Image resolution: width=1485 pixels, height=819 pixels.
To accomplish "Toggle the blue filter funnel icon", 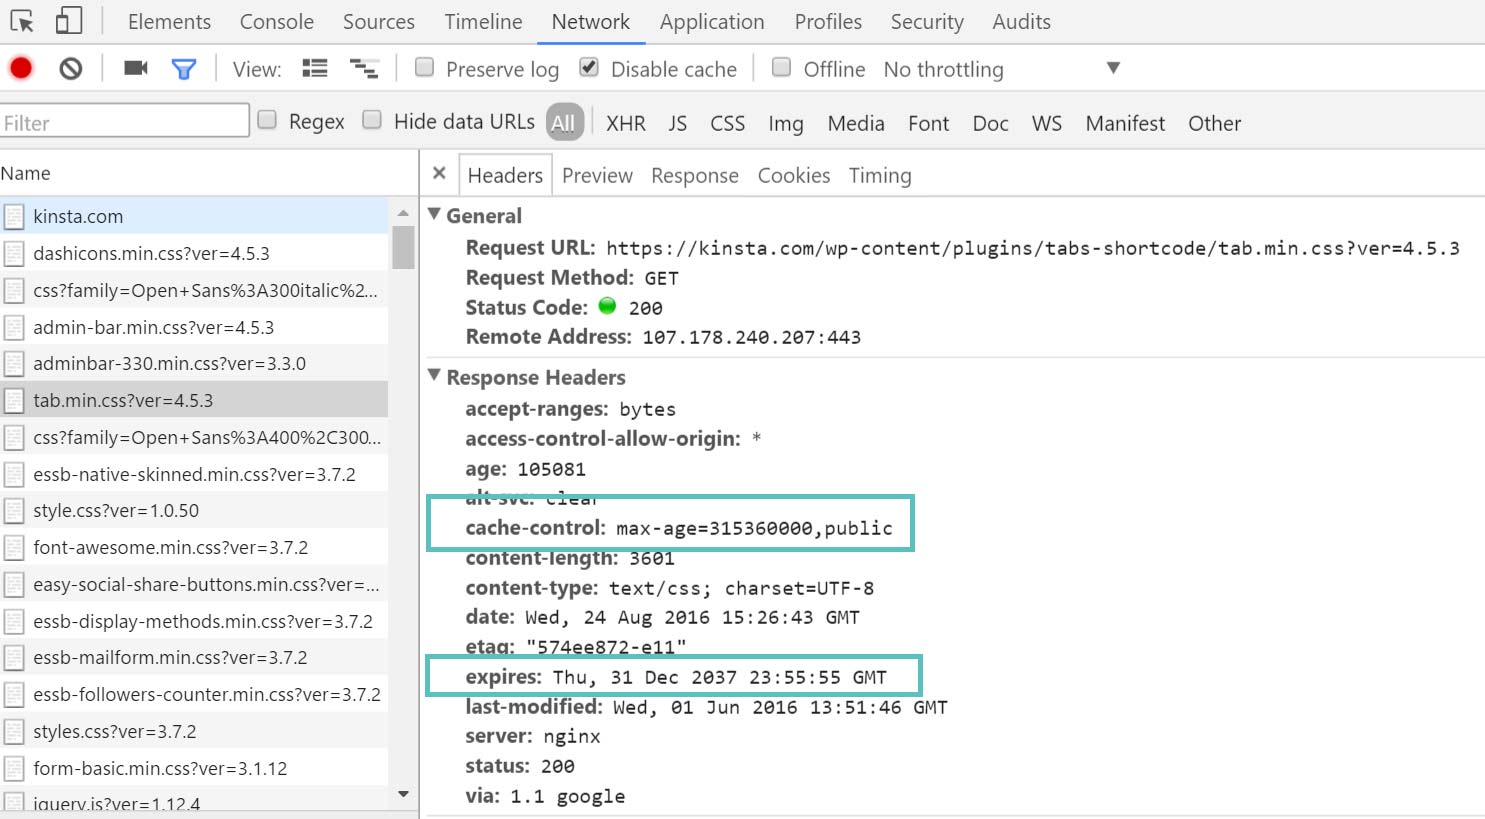I will [183, 68].
